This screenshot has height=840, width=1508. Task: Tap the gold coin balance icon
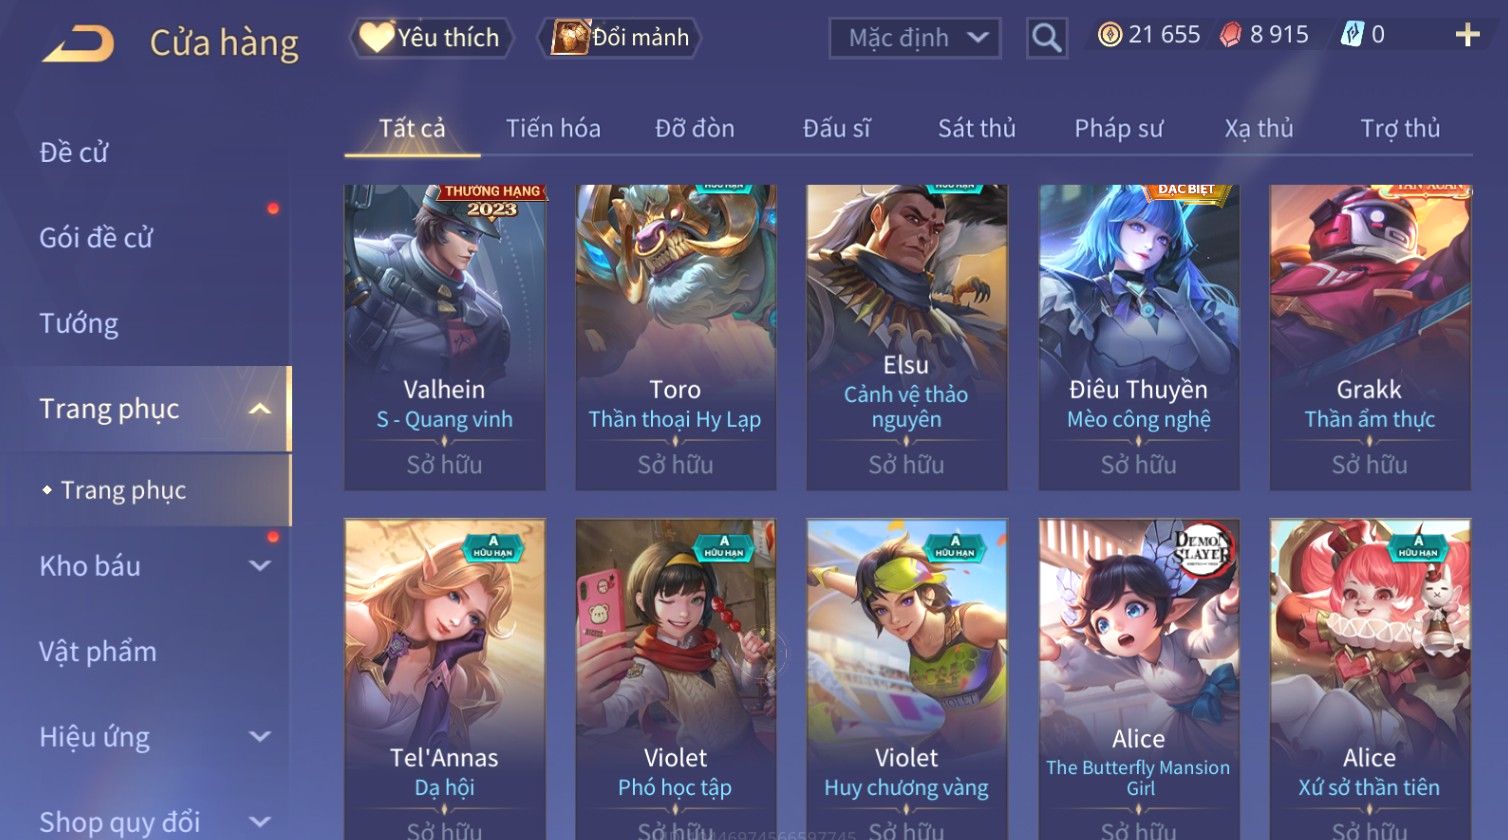coord(1110,35)
